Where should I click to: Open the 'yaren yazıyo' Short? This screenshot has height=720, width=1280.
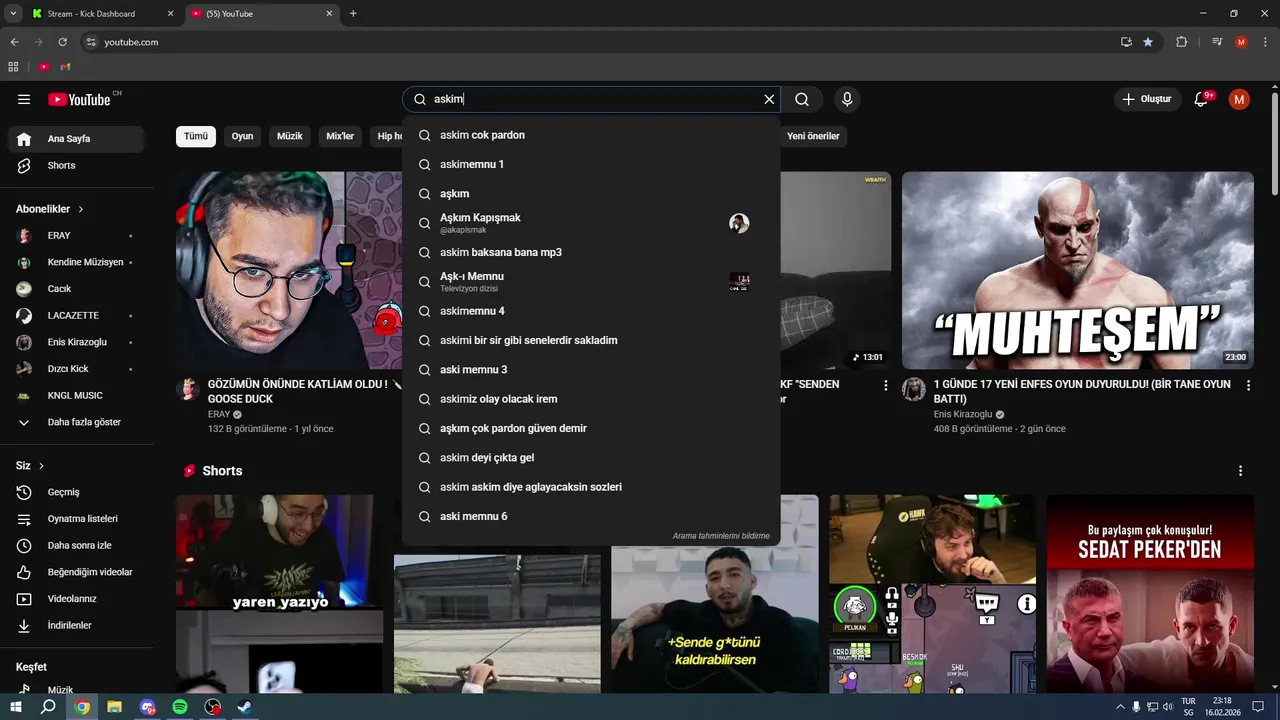tap(280, 594)
